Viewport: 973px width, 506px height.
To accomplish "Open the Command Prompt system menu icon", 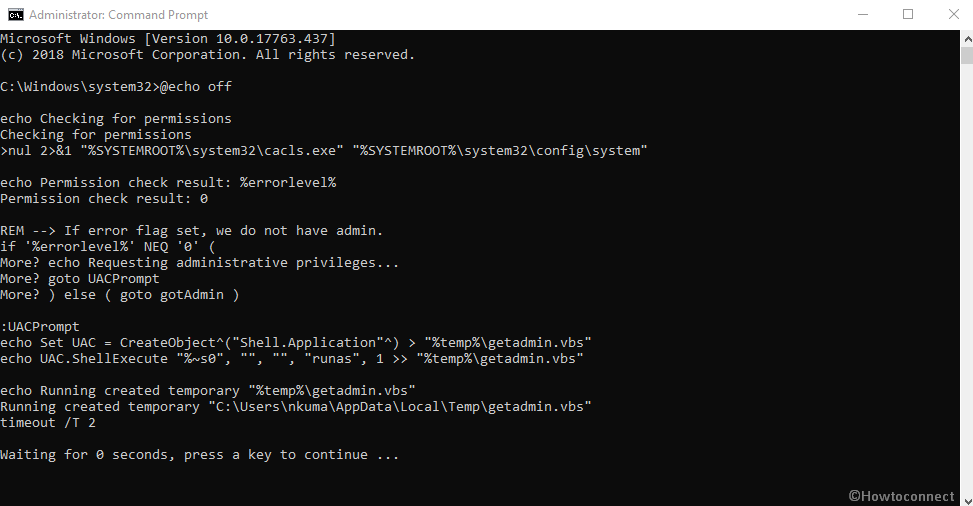I will 15,14.
